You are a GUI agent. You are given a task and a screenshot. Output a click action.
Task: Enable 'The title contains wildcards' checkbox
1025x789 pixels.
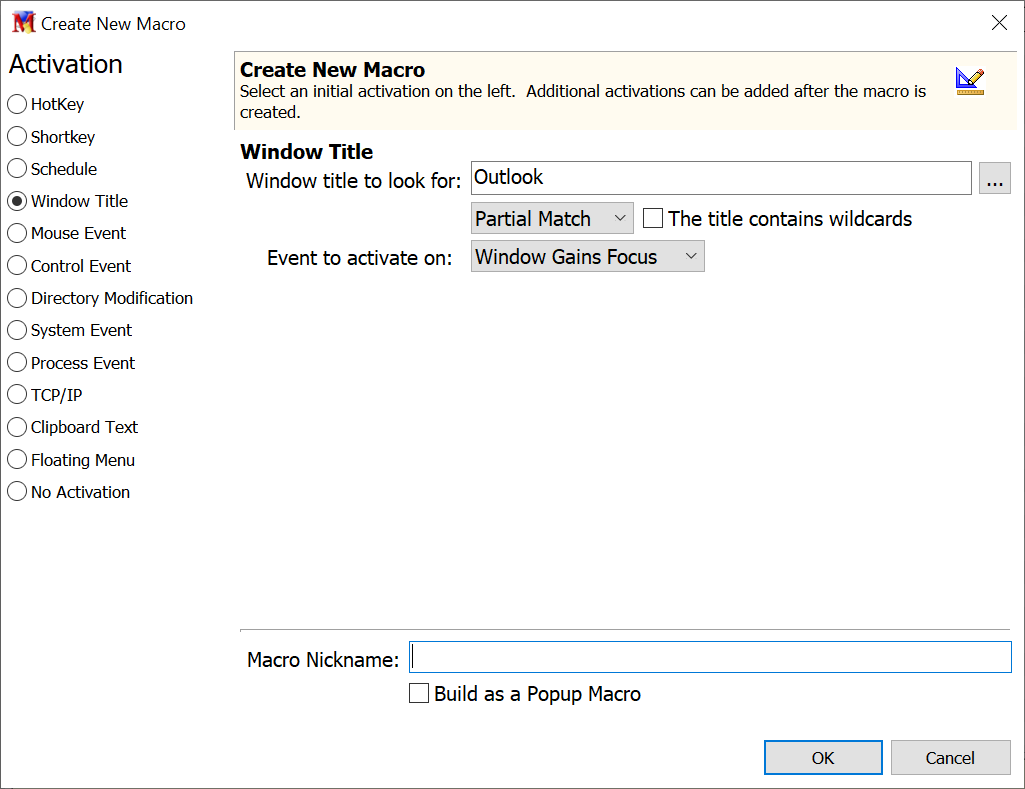[x=653, y=218]
